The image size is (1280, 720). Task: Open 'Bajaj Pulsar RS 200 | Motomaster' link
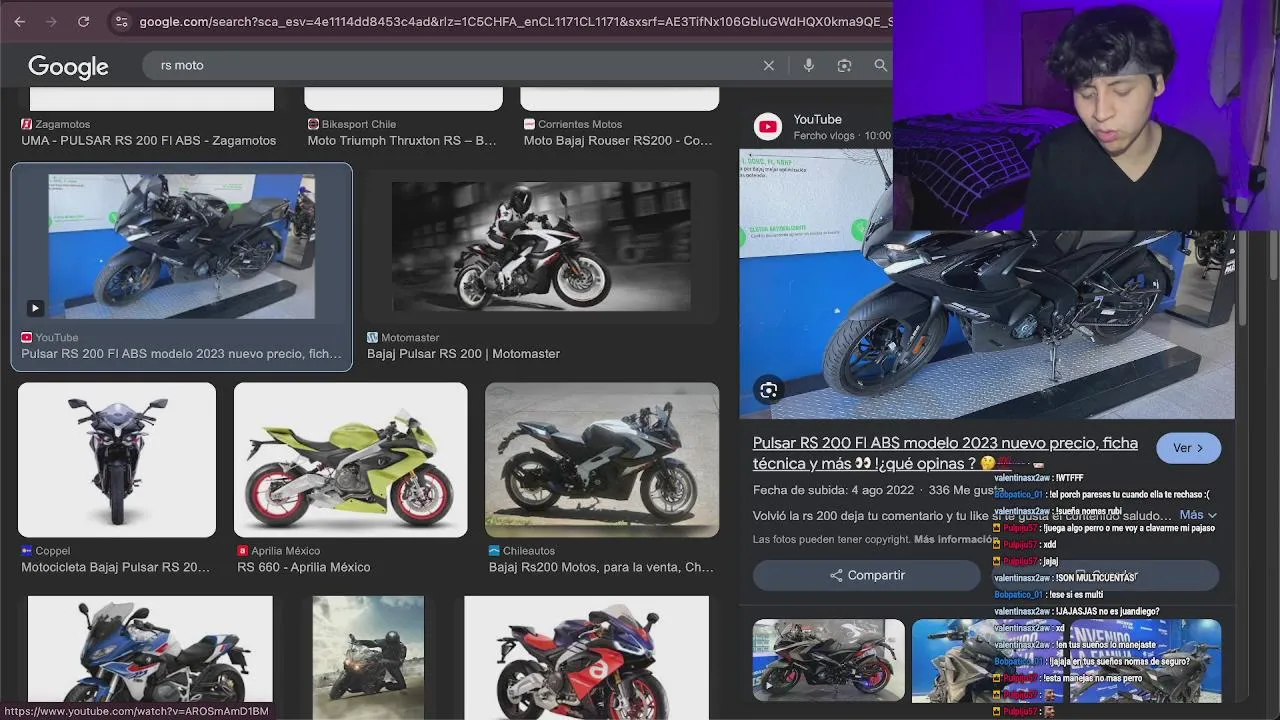pyautogui.click(x=463, y=354)
